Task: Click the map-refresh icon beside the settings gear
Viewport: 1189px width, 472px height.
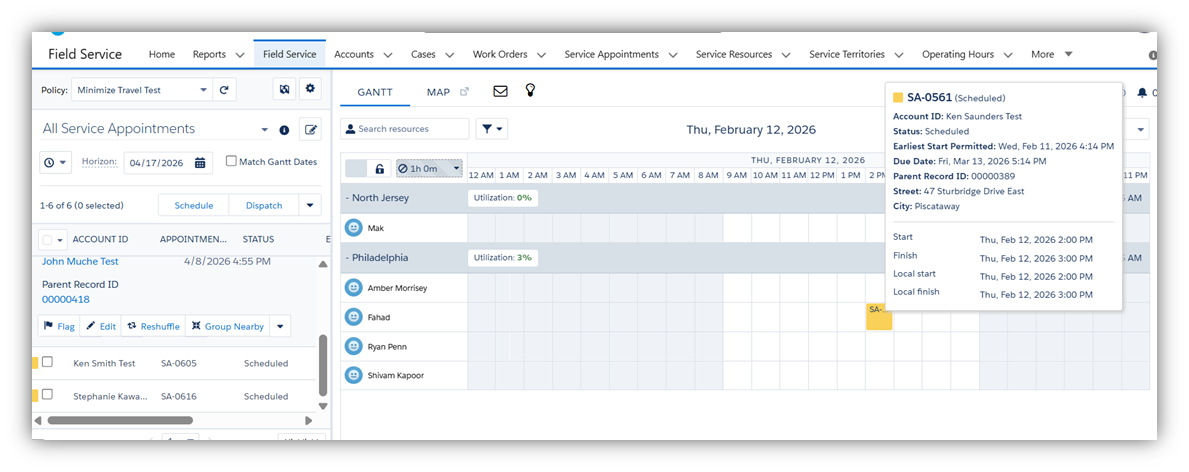Action: 284,90
